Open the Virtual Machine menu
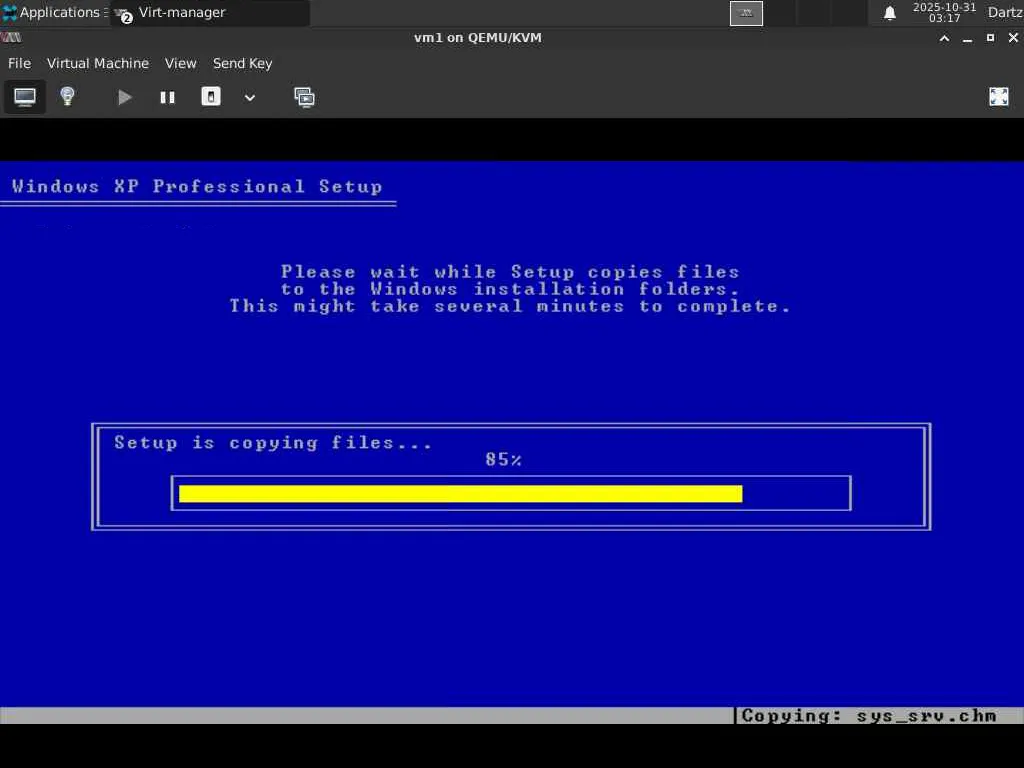 pos(98,63)
